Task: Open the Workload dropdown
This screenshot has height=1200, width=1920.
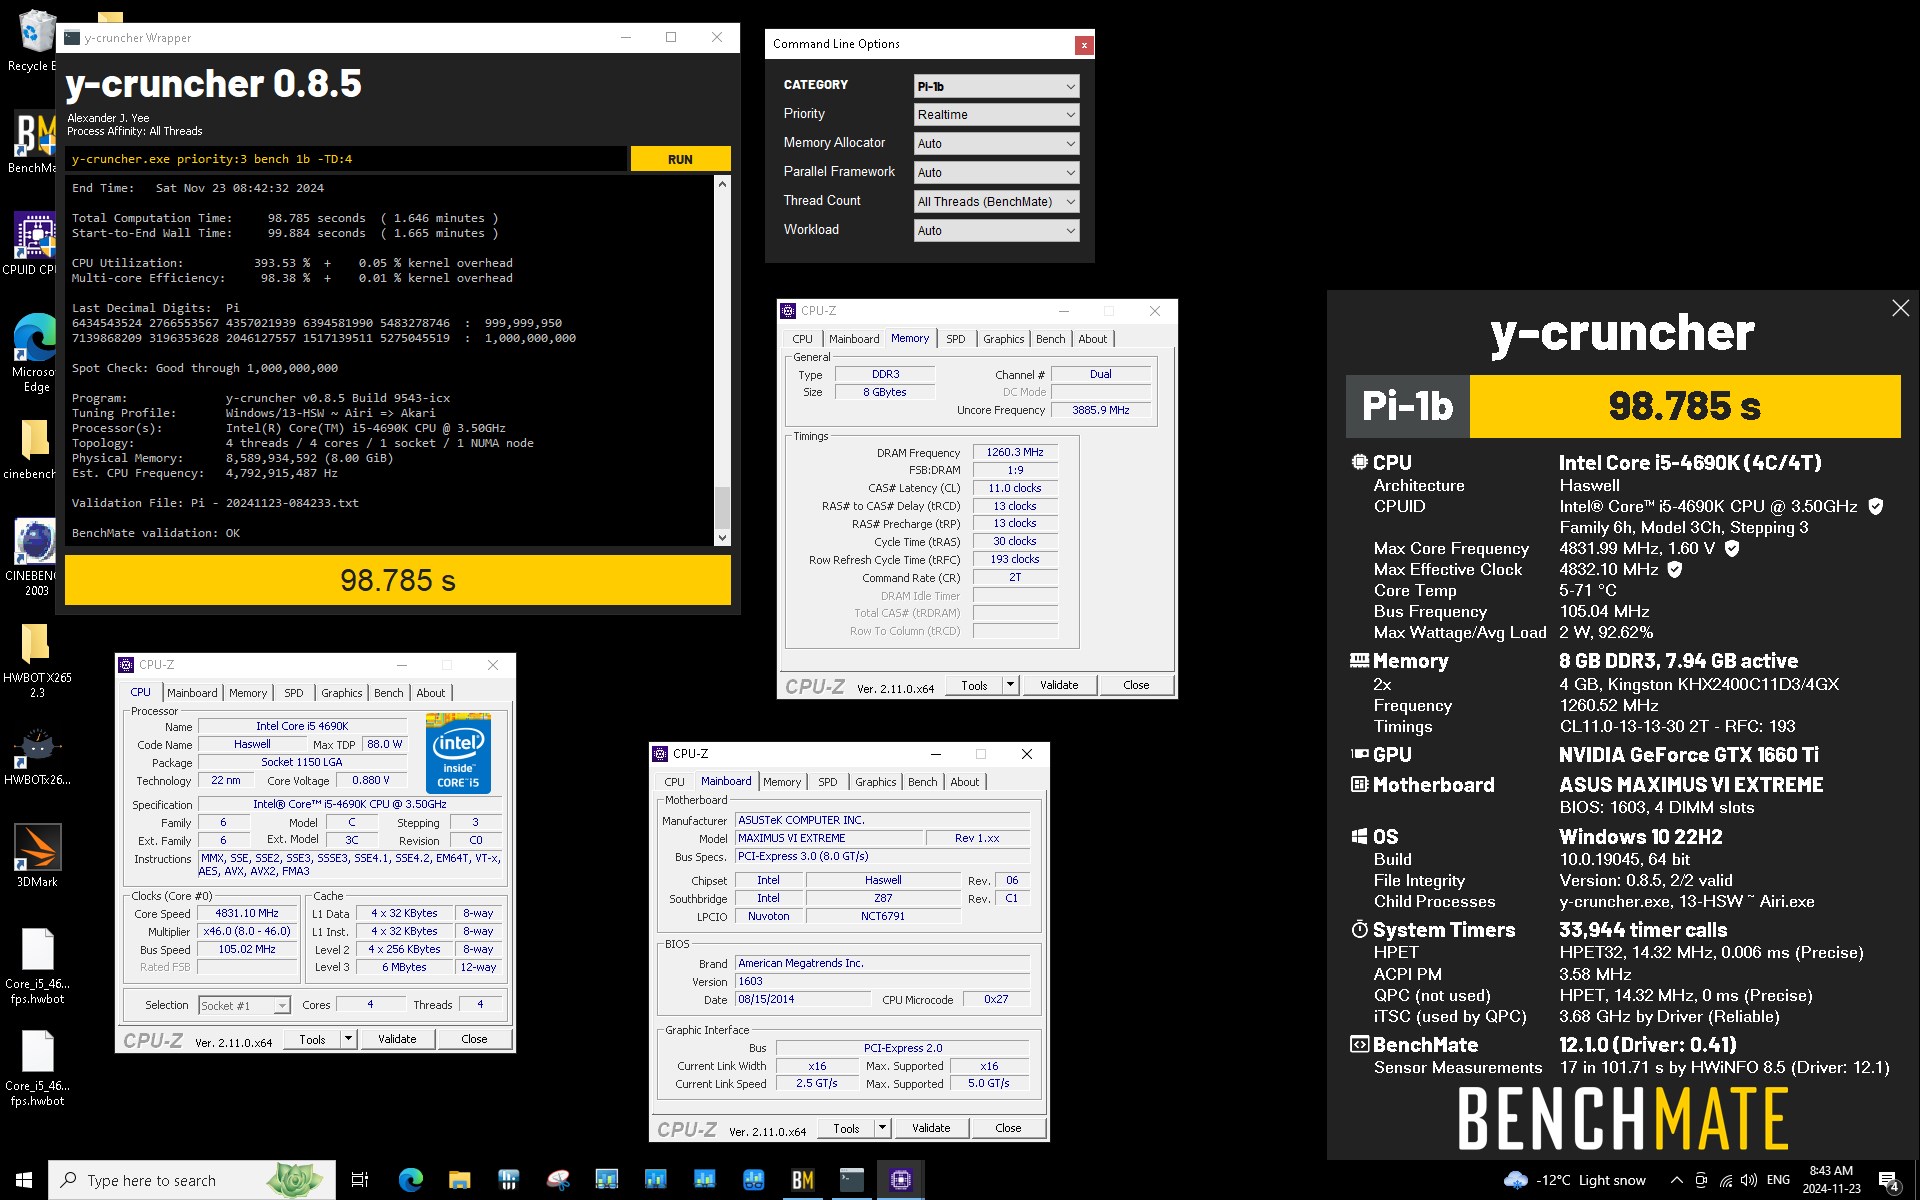Action: 996,230
